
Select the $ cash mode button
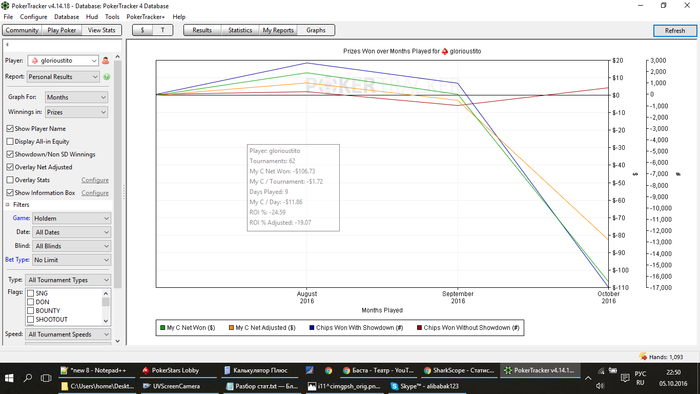(142, 30)
